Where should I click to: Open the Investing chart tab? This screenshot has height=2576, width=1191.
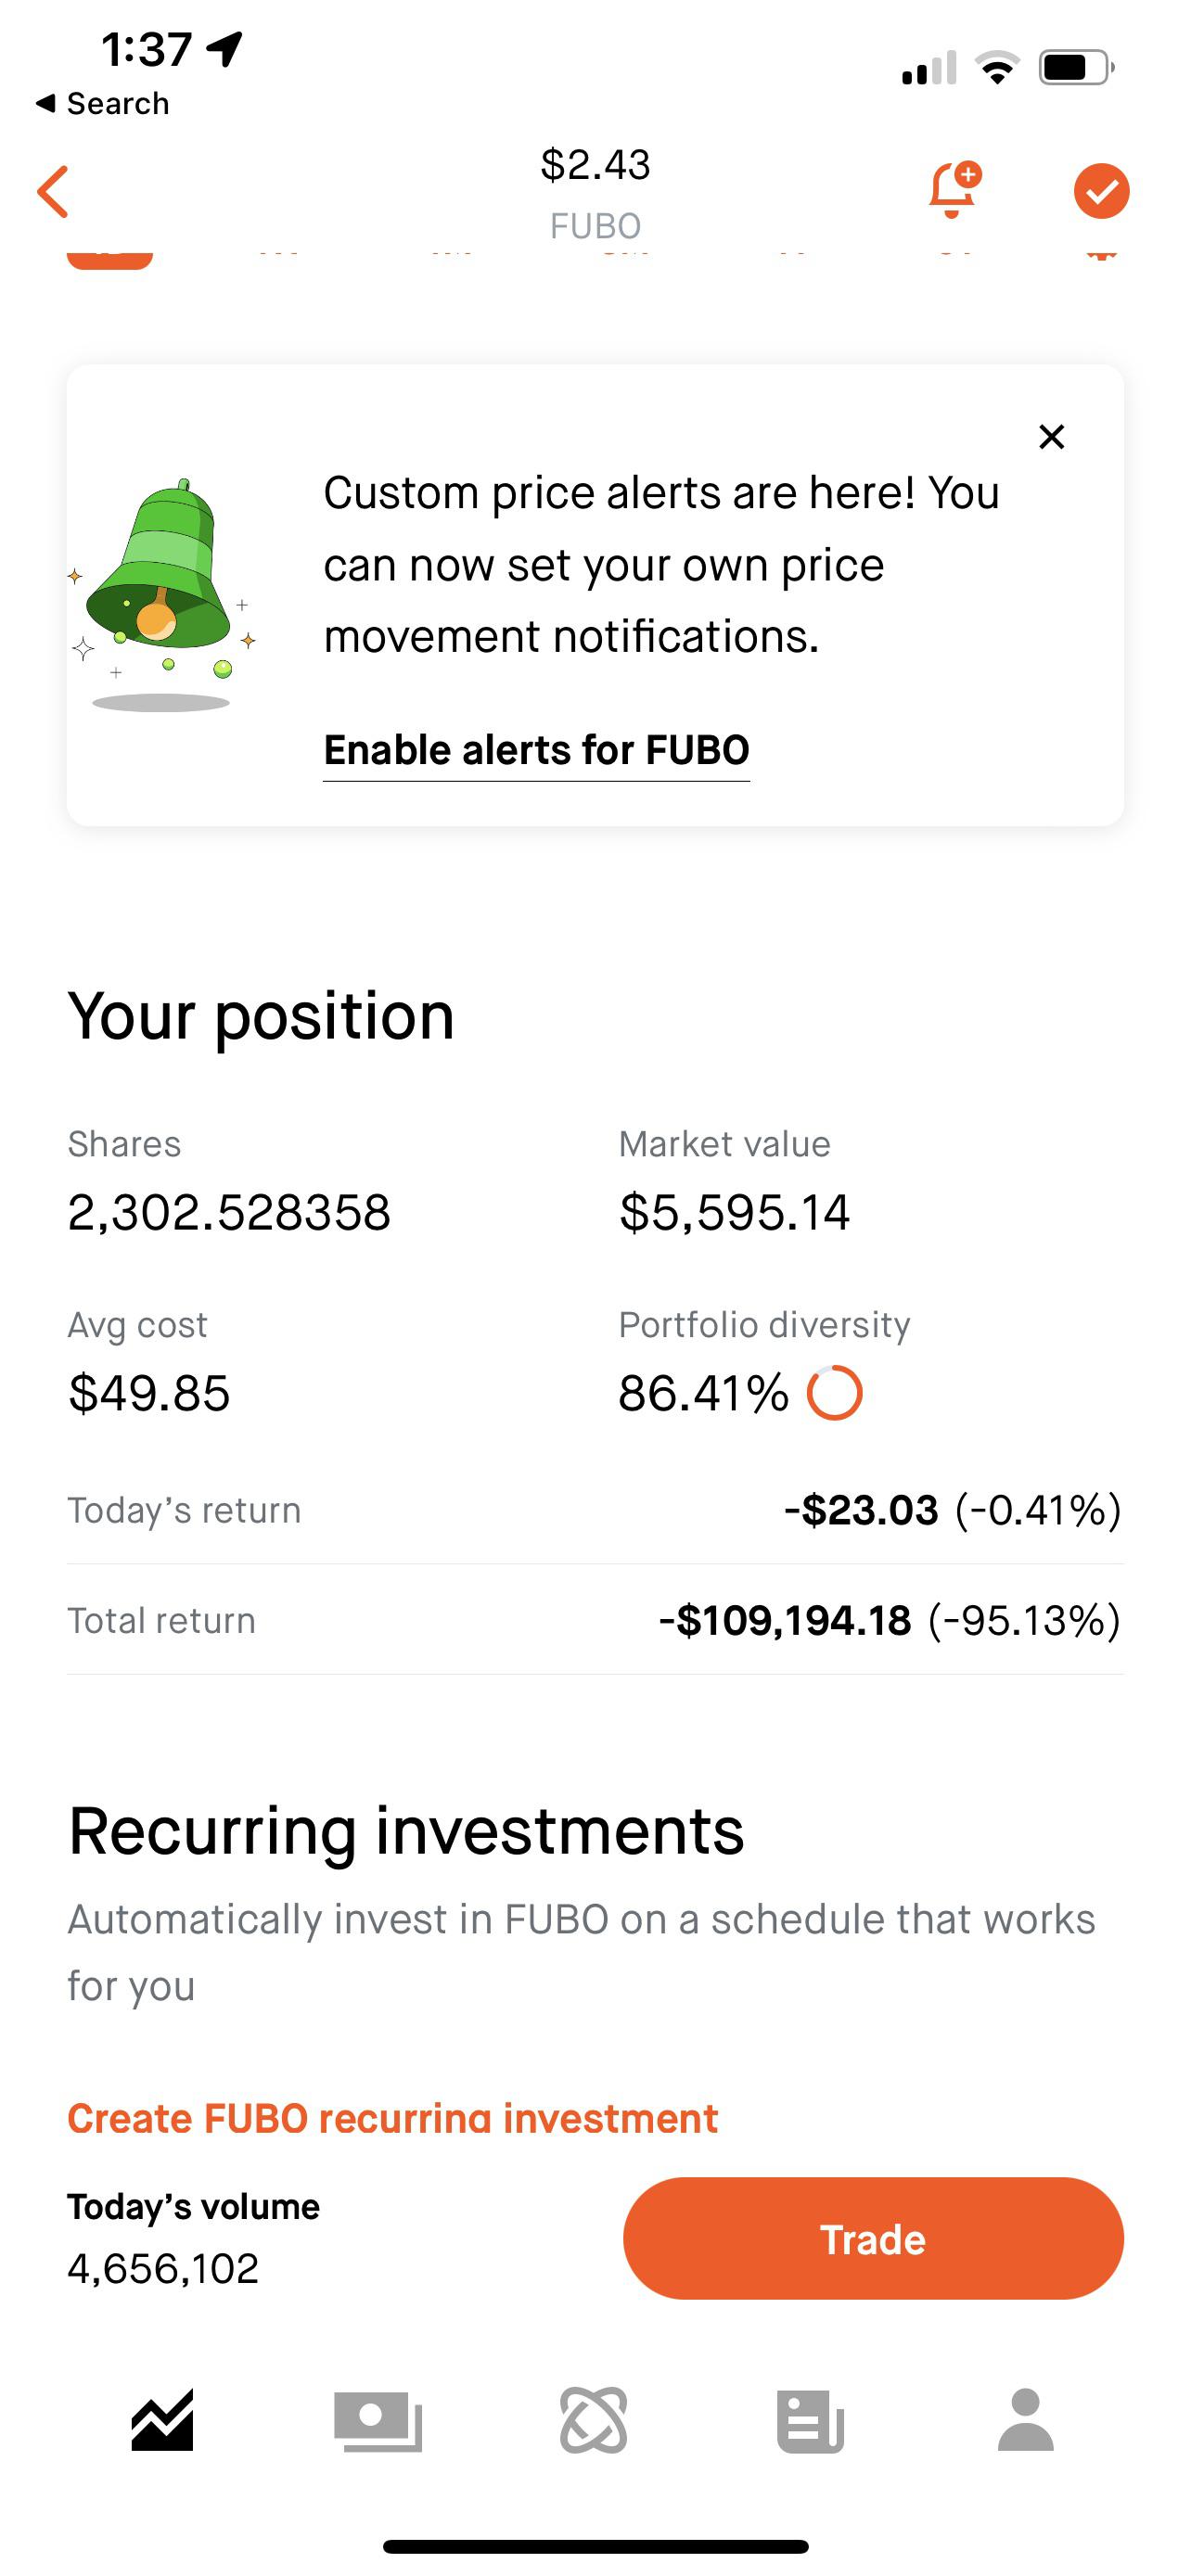[162, 2421]
